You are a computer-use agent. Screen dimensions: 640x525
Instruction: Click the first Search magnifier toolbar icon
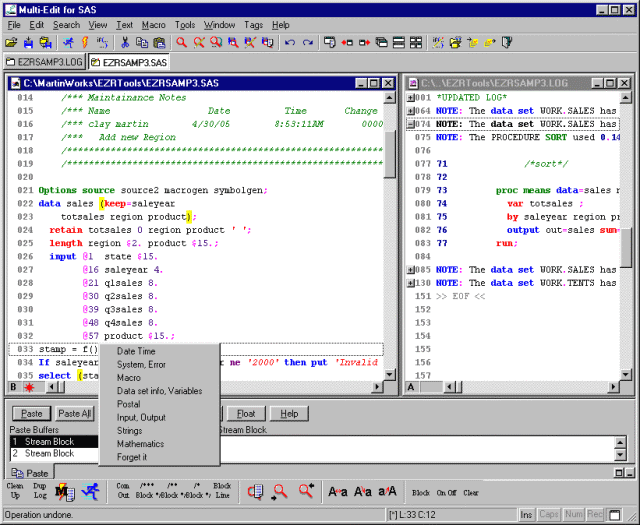182,43
